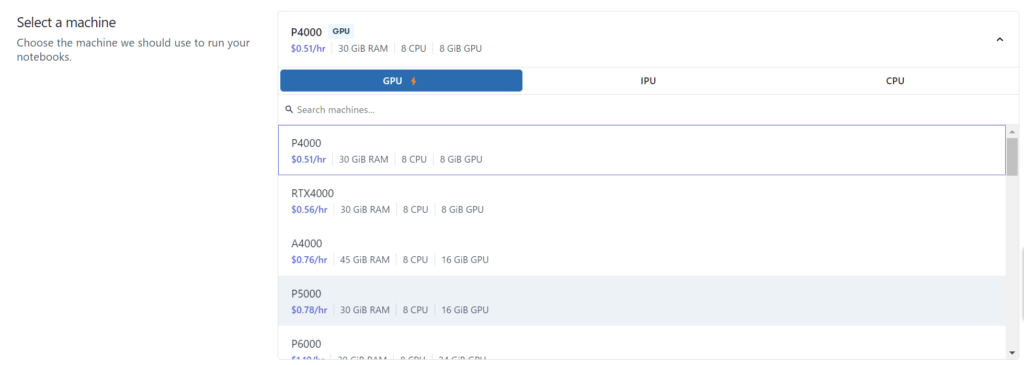Open the selected P4000 machine dropdown header
The image size is (1024, 365).
[648, 39]
